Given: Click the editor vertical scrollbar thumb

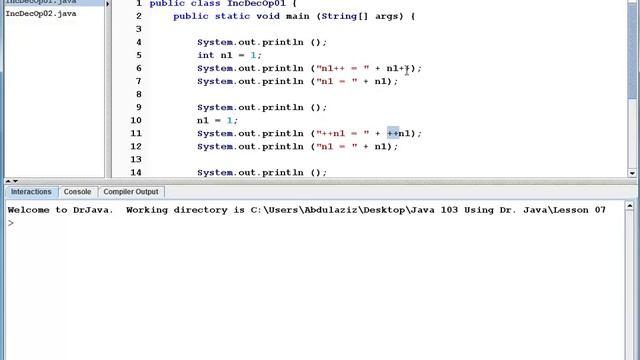Looking at the screenshot, I should point(632,50).
